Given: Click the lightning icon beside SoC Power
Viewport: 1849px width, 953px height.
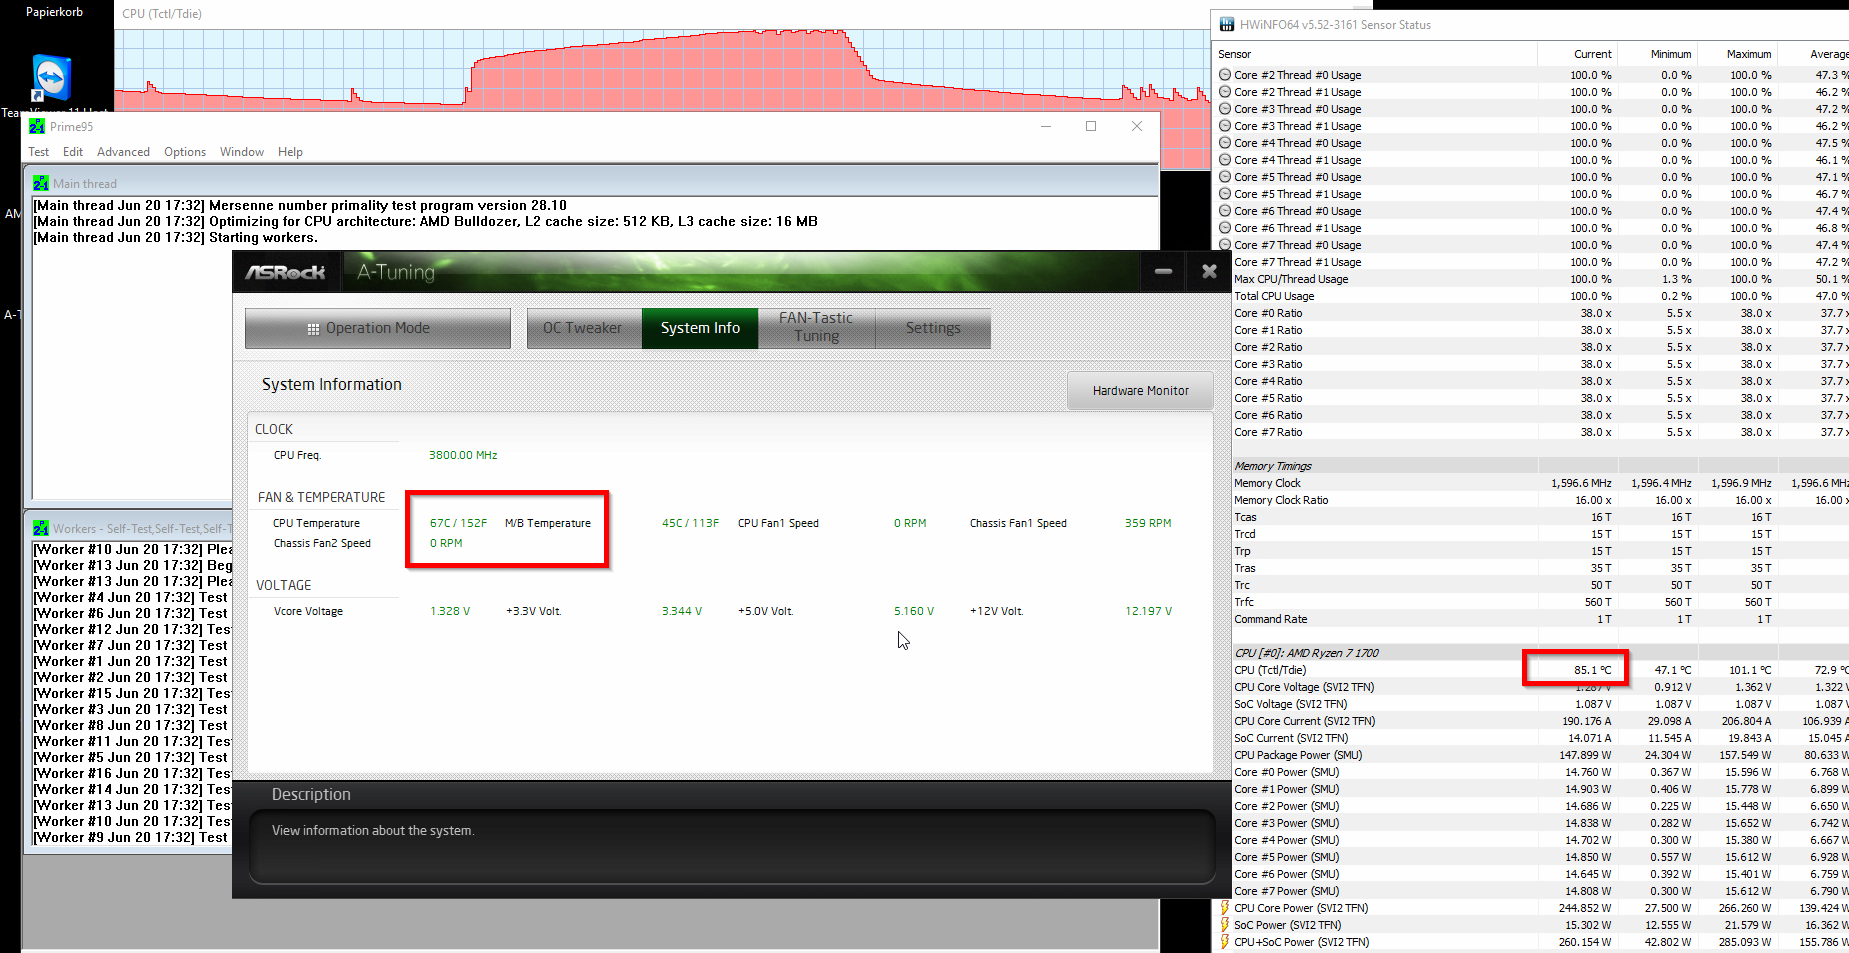Looking at the screenshot, I should tap(1225, 925).
